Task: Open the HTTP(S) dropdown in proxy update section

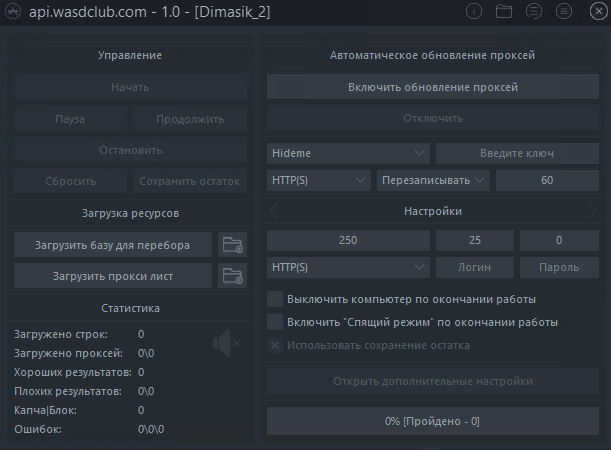Action: 319,180
